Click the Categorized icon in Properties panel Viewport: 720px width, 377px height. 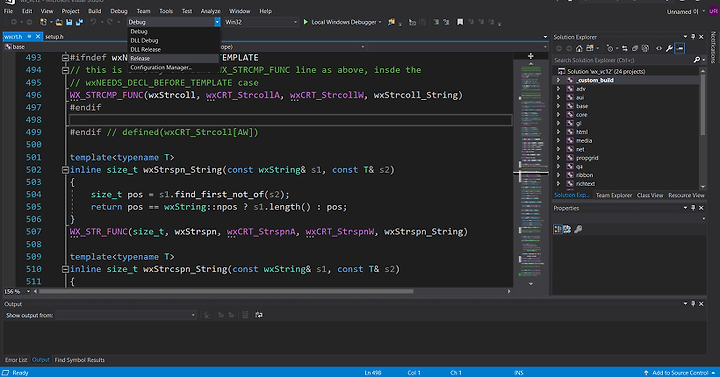(x=557, y=229)
